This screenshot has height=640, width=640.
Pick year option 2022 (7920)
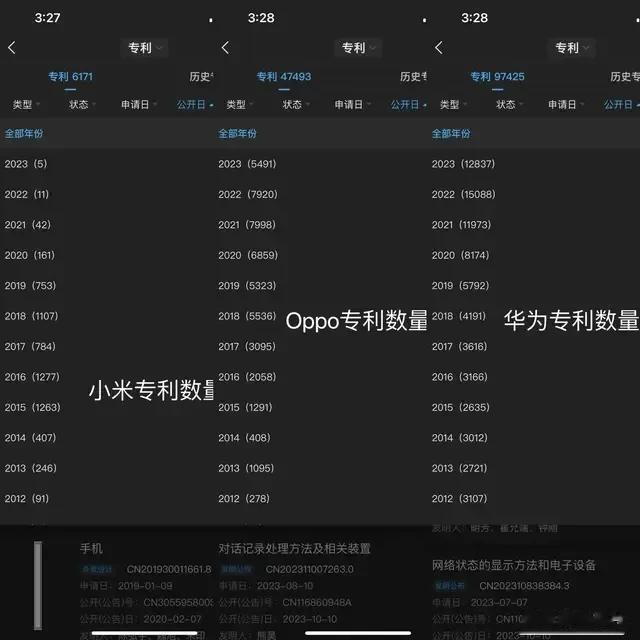pos(248,194)
